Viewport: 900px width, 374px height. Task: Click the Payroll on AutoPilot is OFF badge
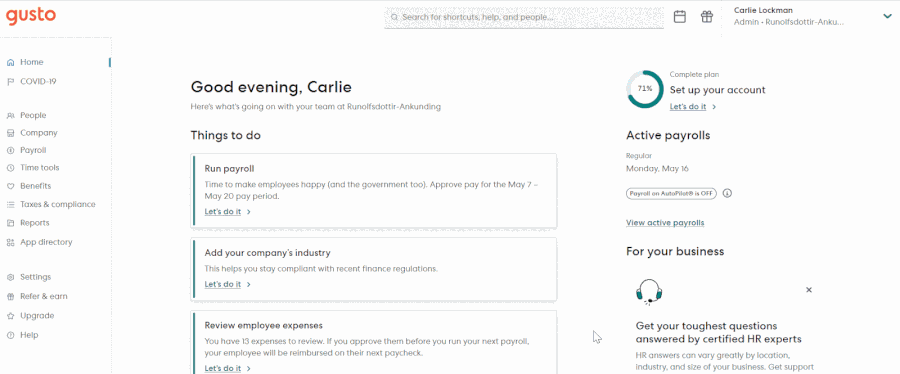[x=672, y=193]
